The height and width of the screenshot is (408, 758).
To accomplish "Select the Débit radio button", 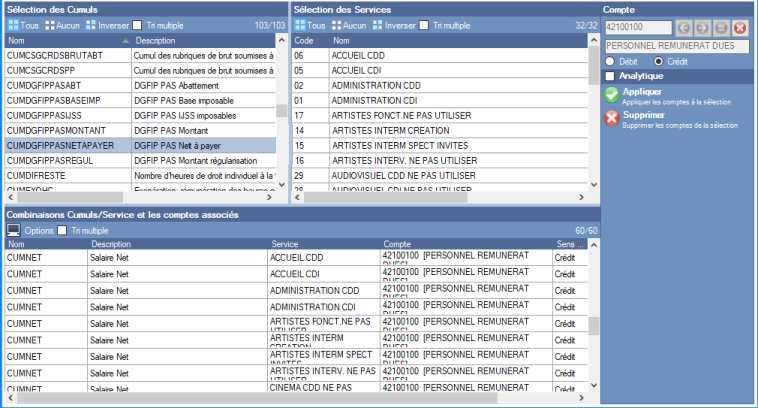I will 613,61.
